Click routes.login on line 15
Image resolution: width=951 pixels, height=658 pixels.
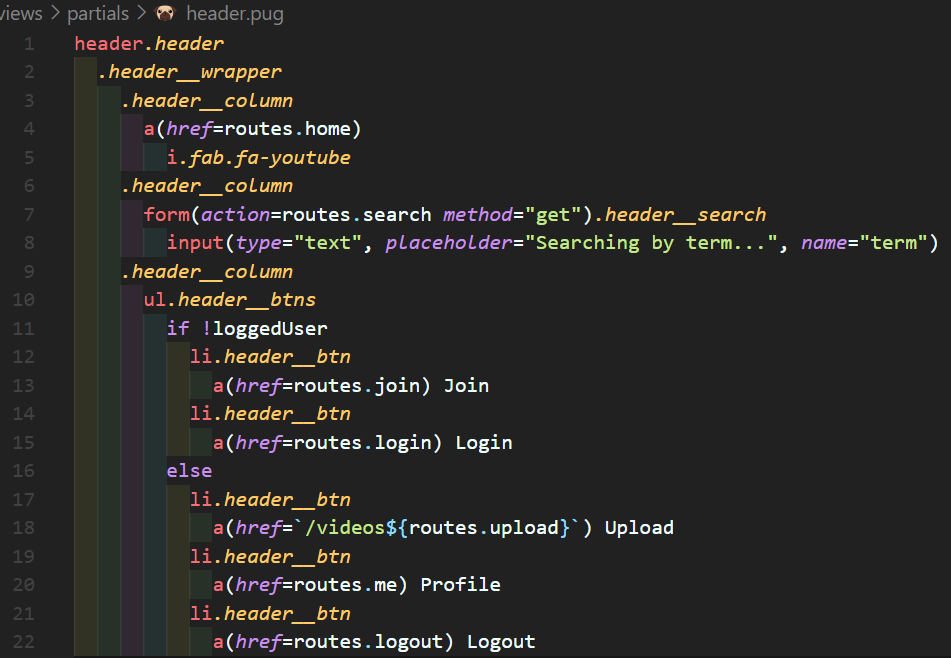[x=362, y=443]
